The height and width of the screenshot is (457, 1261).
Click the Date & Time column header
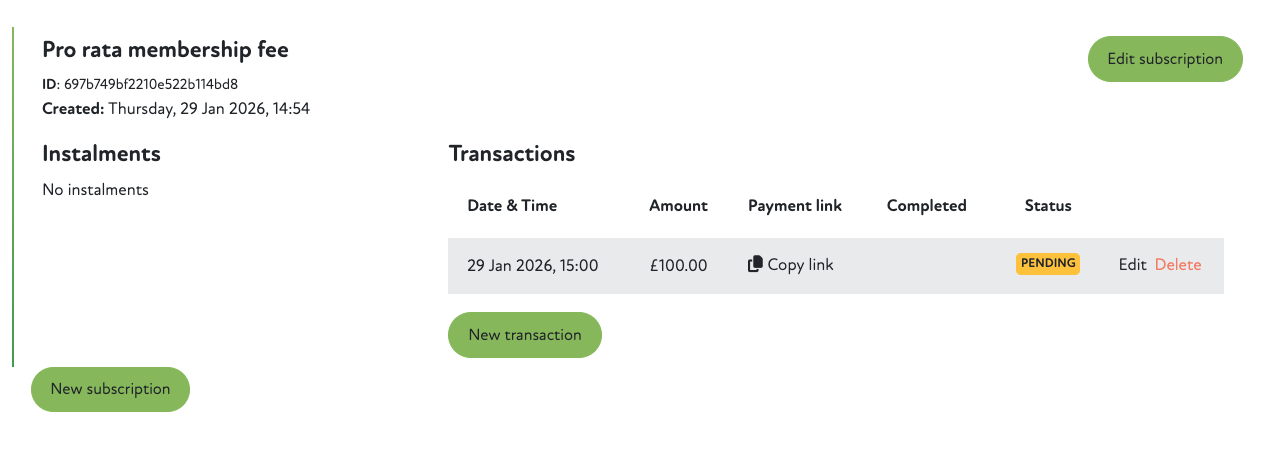point(512,206)
